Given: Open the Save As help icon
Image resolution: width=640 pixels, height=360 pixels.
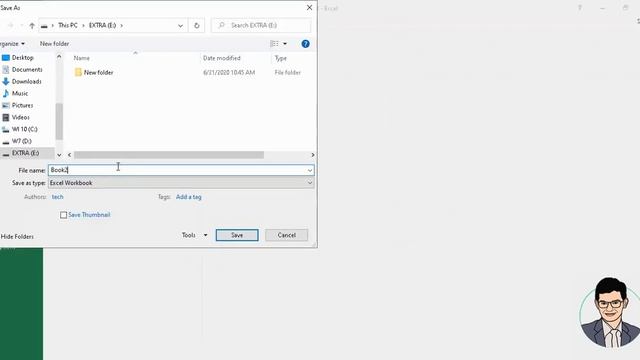Looking at the screenshot, I should tap(305, 44).
